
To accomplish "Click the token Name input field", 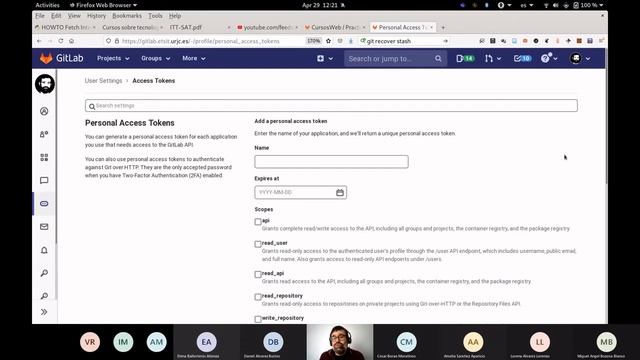I will [x=331, y=162].
